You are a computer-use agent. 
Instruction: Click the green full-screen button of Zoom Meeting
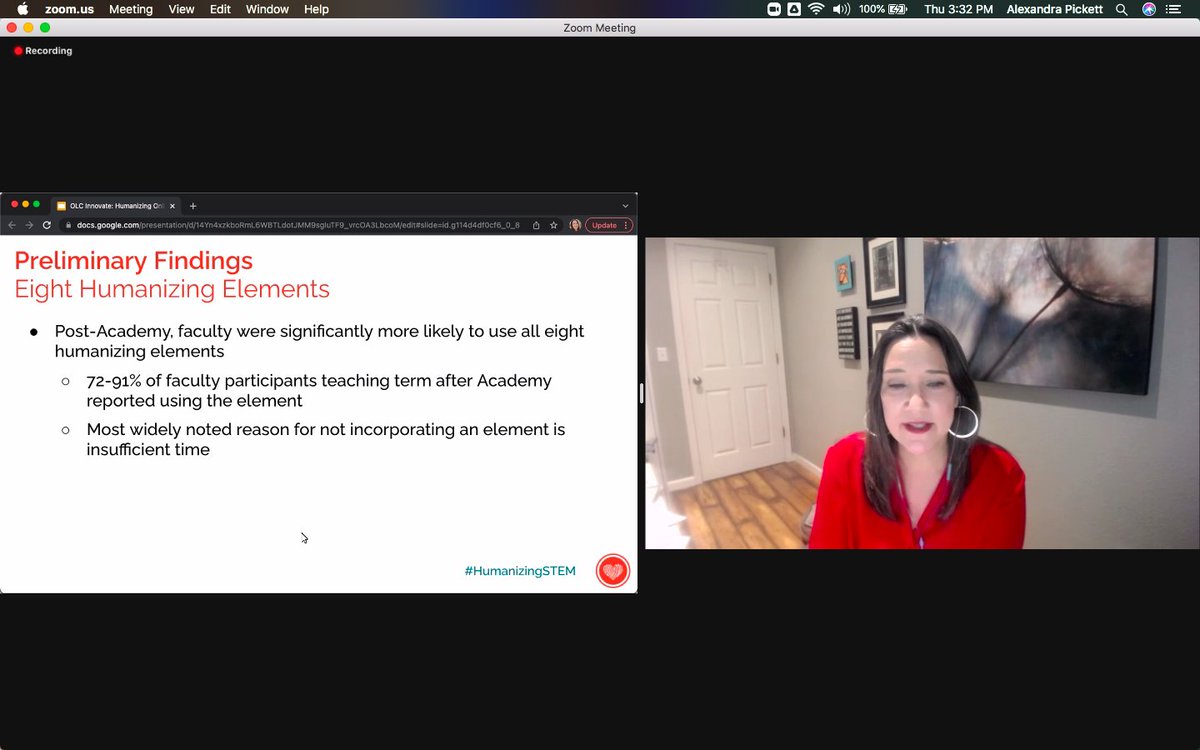click(x=45, y=27)
